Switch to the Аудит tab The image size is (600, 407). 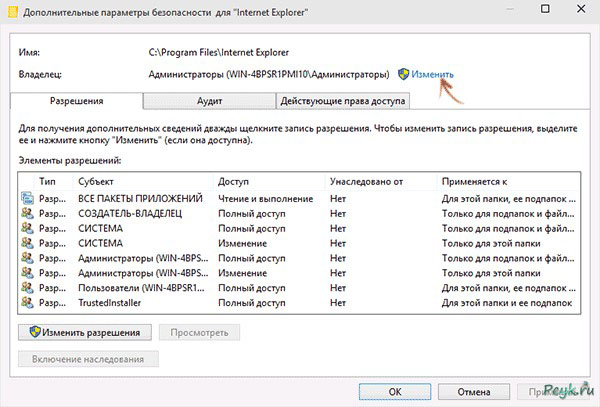209,101
